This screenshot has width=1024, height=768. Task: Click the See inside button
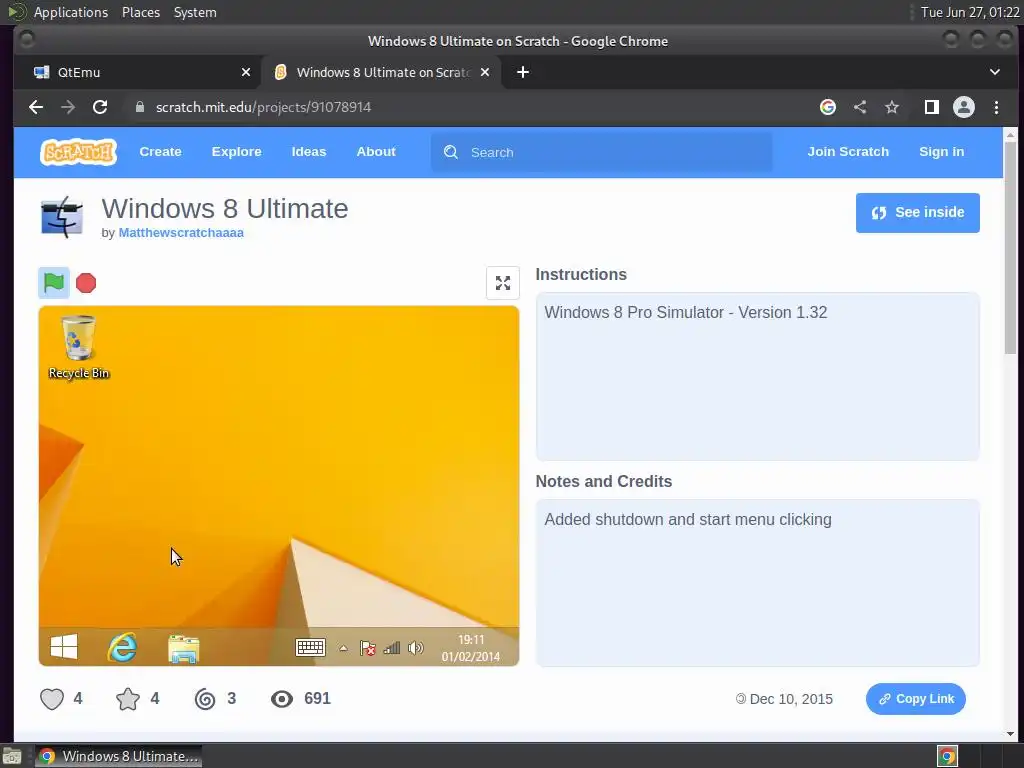(918, 213)
